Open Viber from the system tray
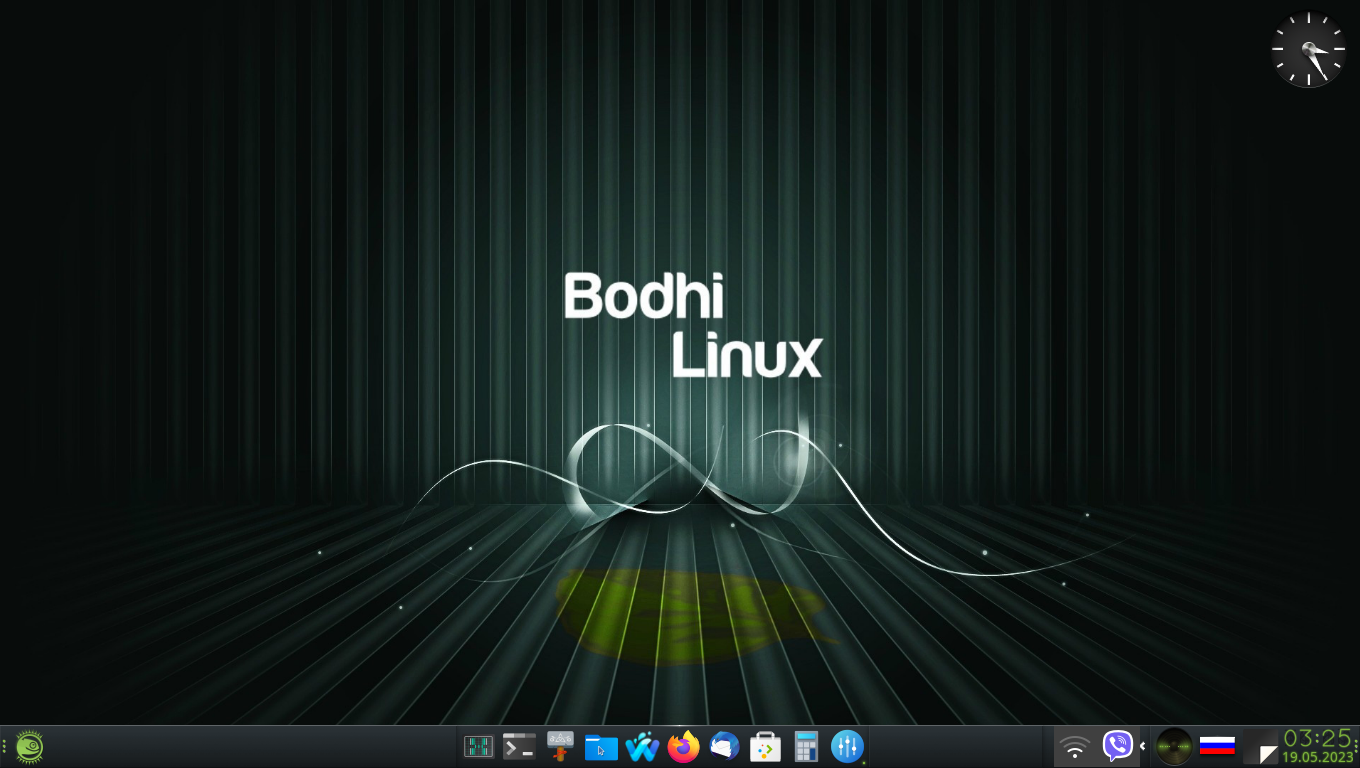Image resolution: width=1360 pixels, height=768 pixels. point(1117,746)
